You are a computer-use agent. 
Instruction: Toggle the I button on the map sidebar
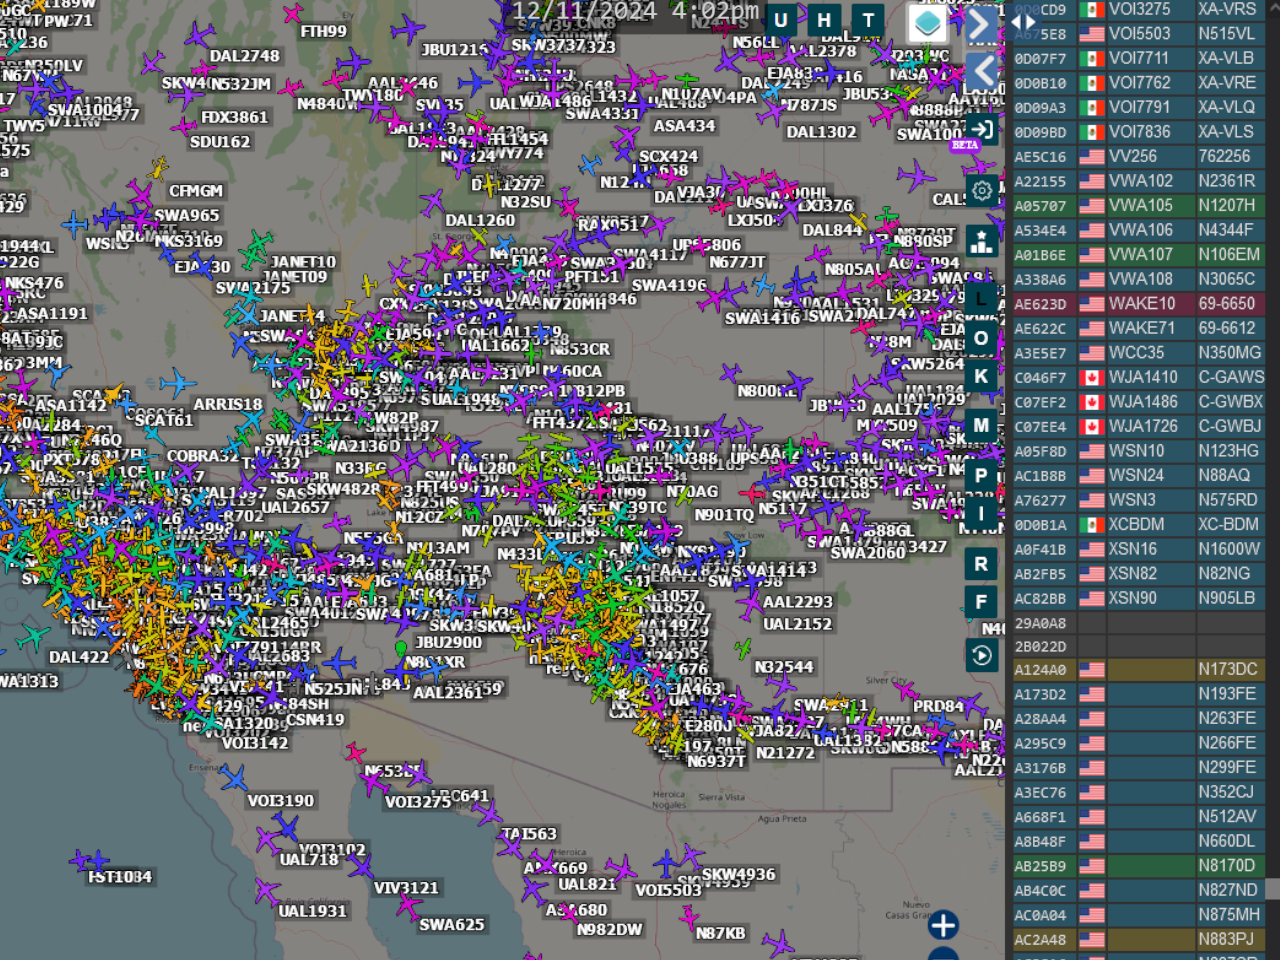[x=981, y=514]
